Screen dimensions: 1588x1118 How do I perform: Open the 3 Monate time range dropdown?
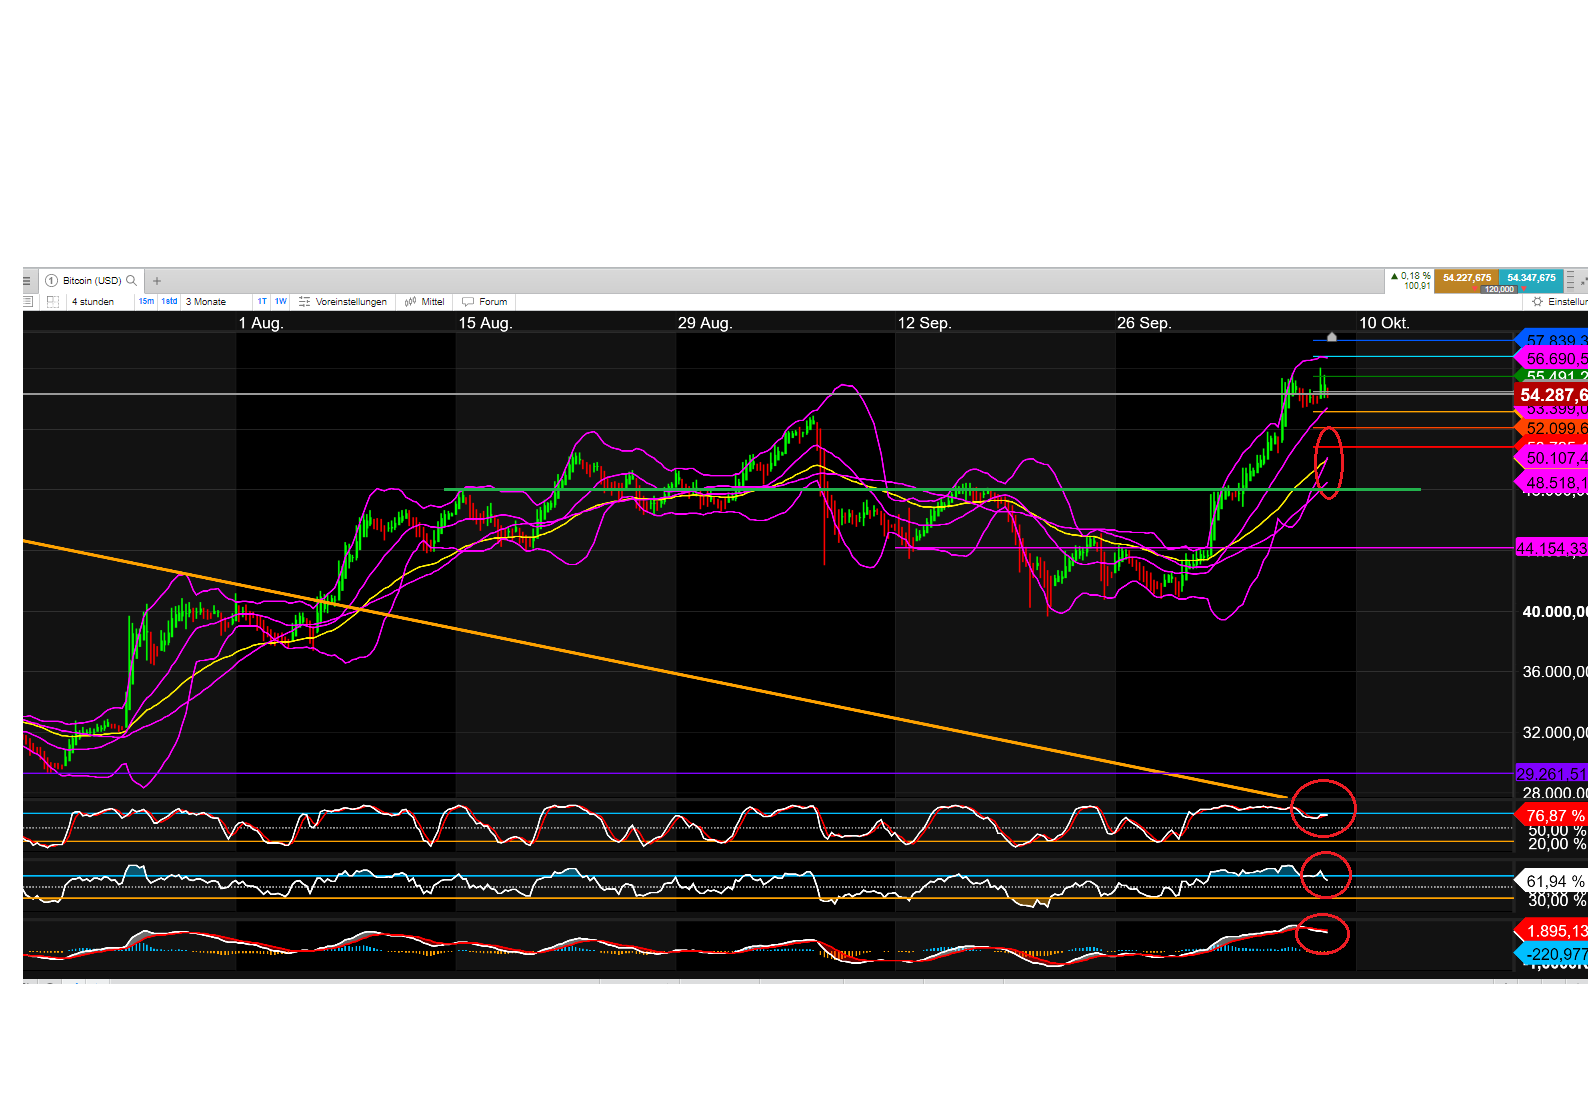pos(206,301)
